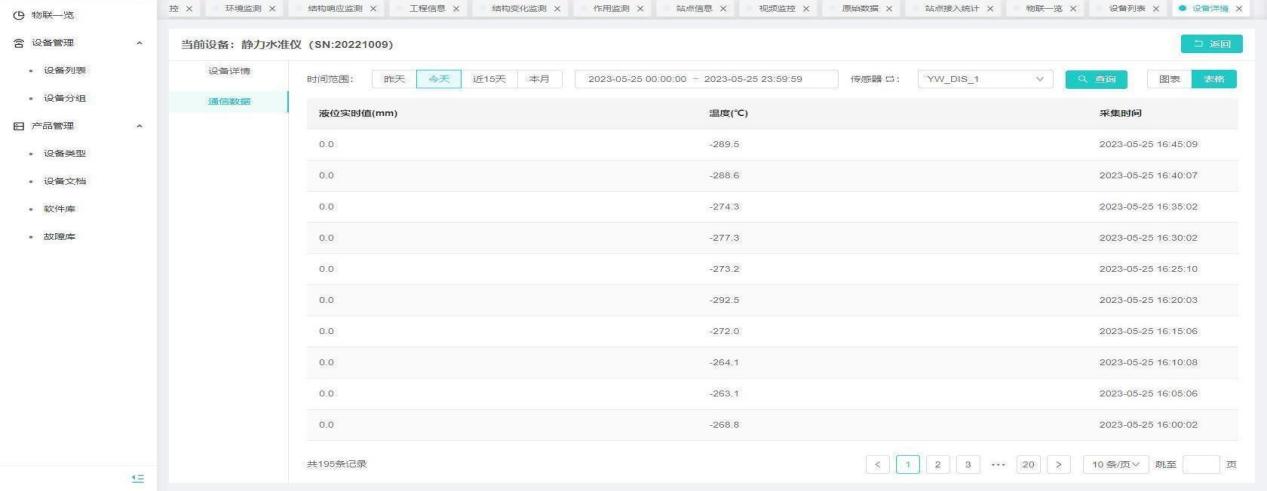This screenshot has width=1267, height=491.
Task: Select the 昨天 time range option
Action: 394,79
